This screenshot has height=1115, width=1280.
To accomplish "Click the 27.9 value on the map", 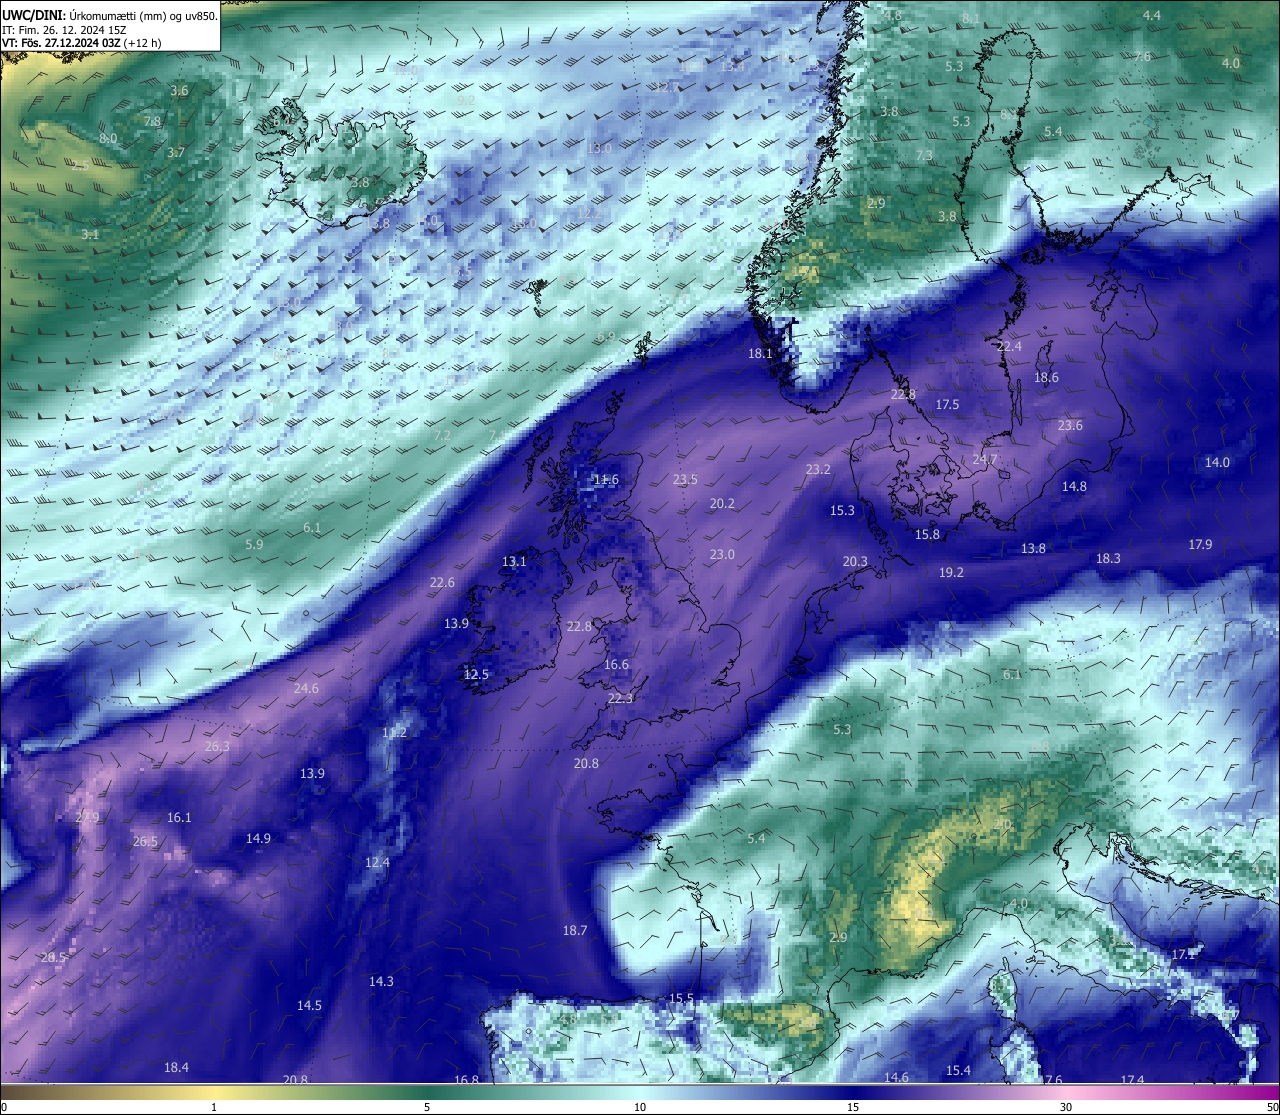I will (88, 817).
